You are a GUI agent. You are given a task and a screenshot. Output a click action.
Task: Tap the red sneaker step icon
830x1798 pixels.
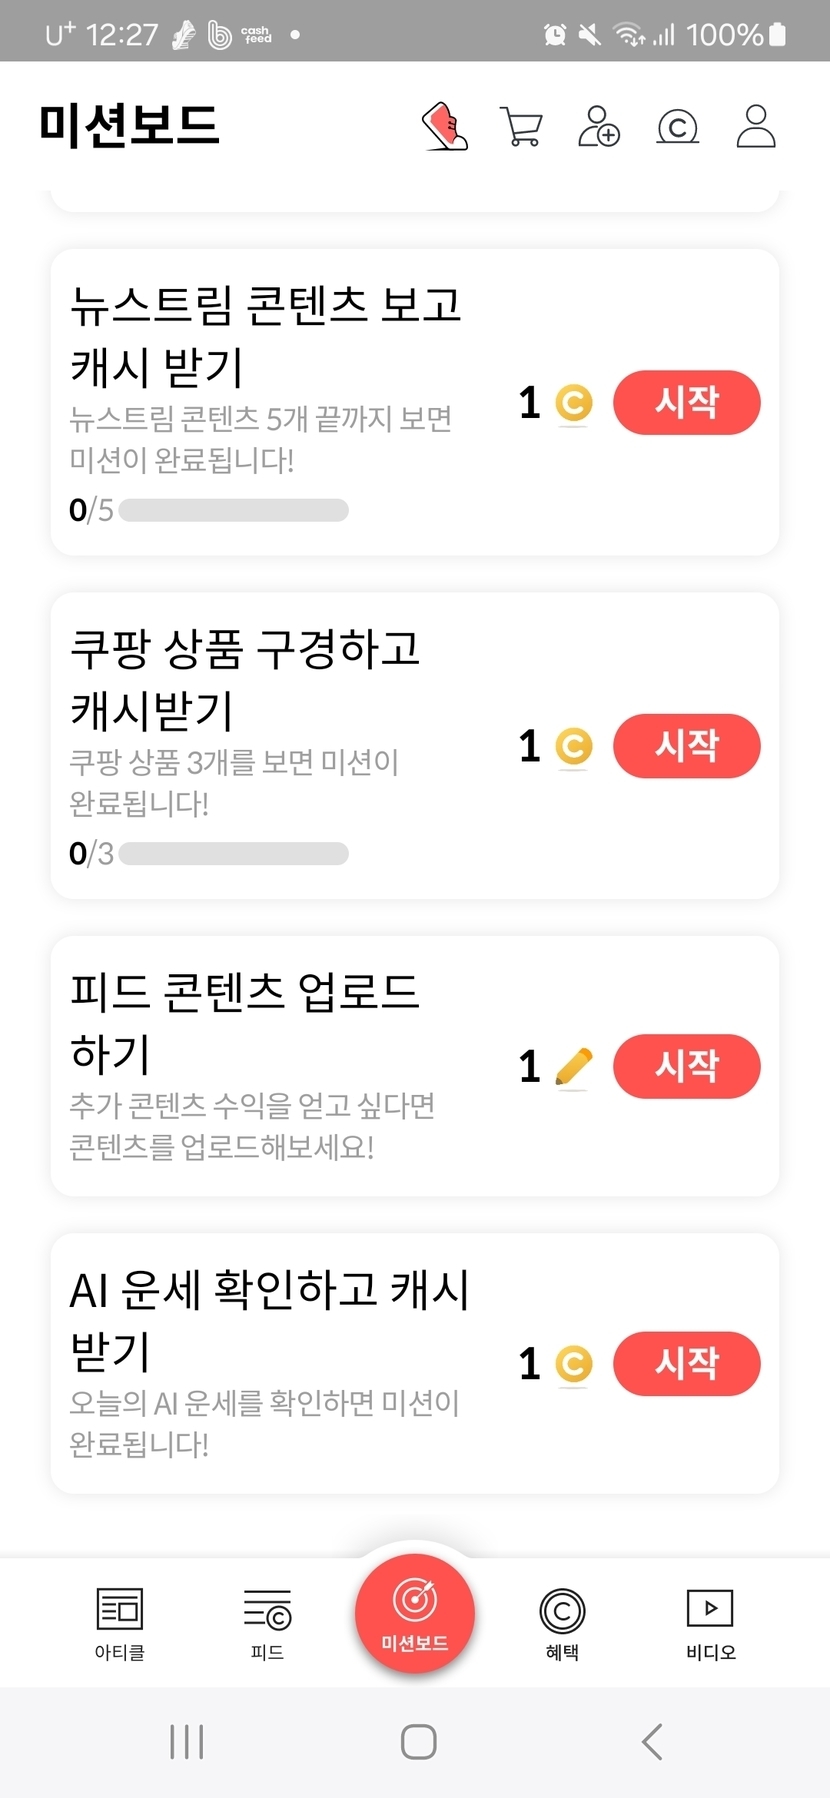(445, 127)
